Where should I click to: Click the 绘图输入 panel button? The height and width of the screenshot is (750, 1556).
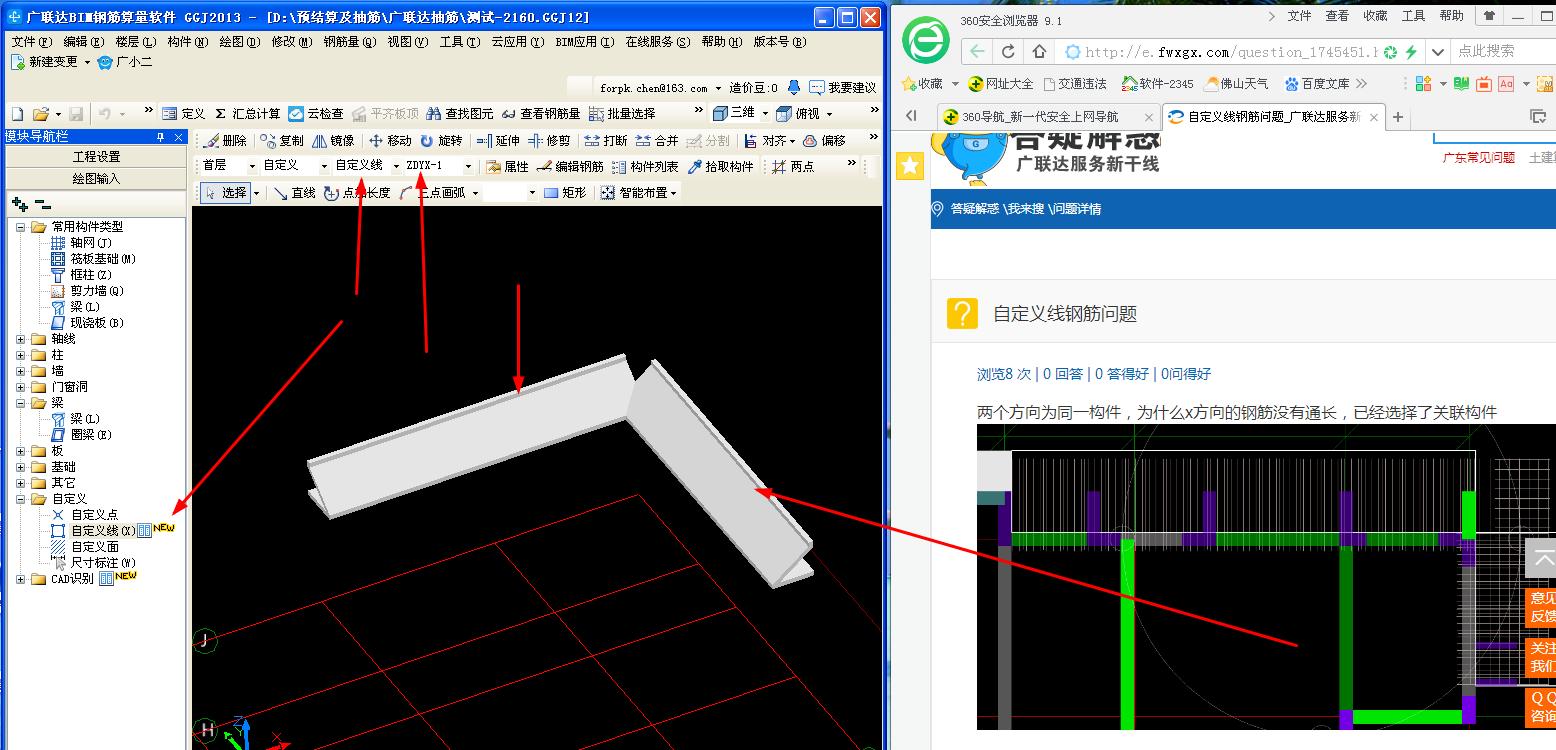pos(96,178)
